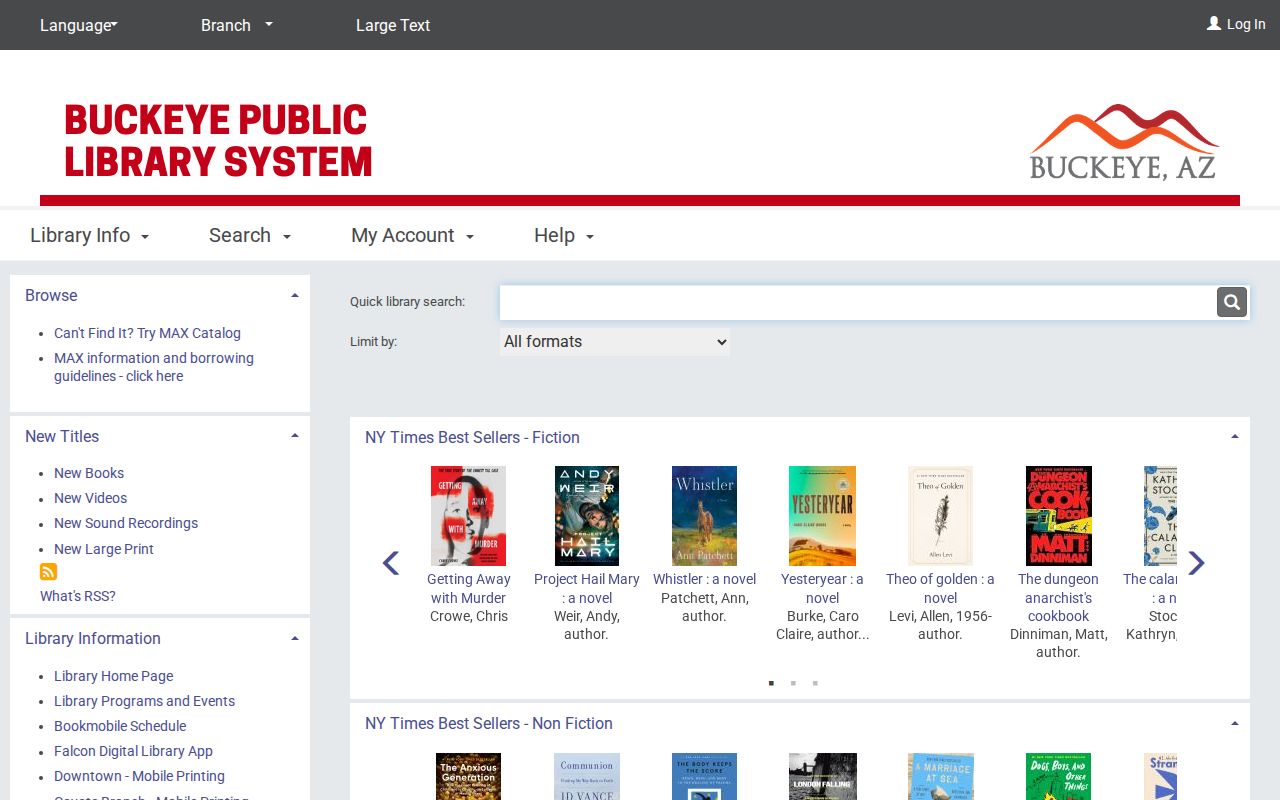Collapse the Library Information panel
Image resolution: width=1280 pixels, height=800 pixels.
295,638
